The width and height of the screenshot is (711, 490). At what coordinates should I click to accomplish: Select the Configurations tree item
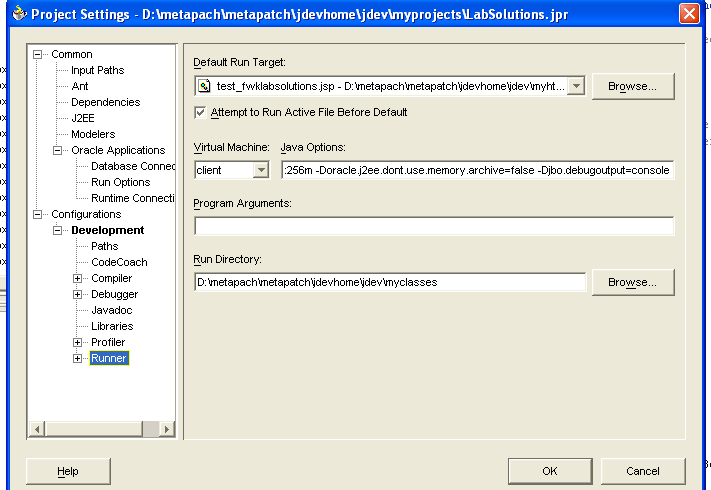(x=86, y=214)
